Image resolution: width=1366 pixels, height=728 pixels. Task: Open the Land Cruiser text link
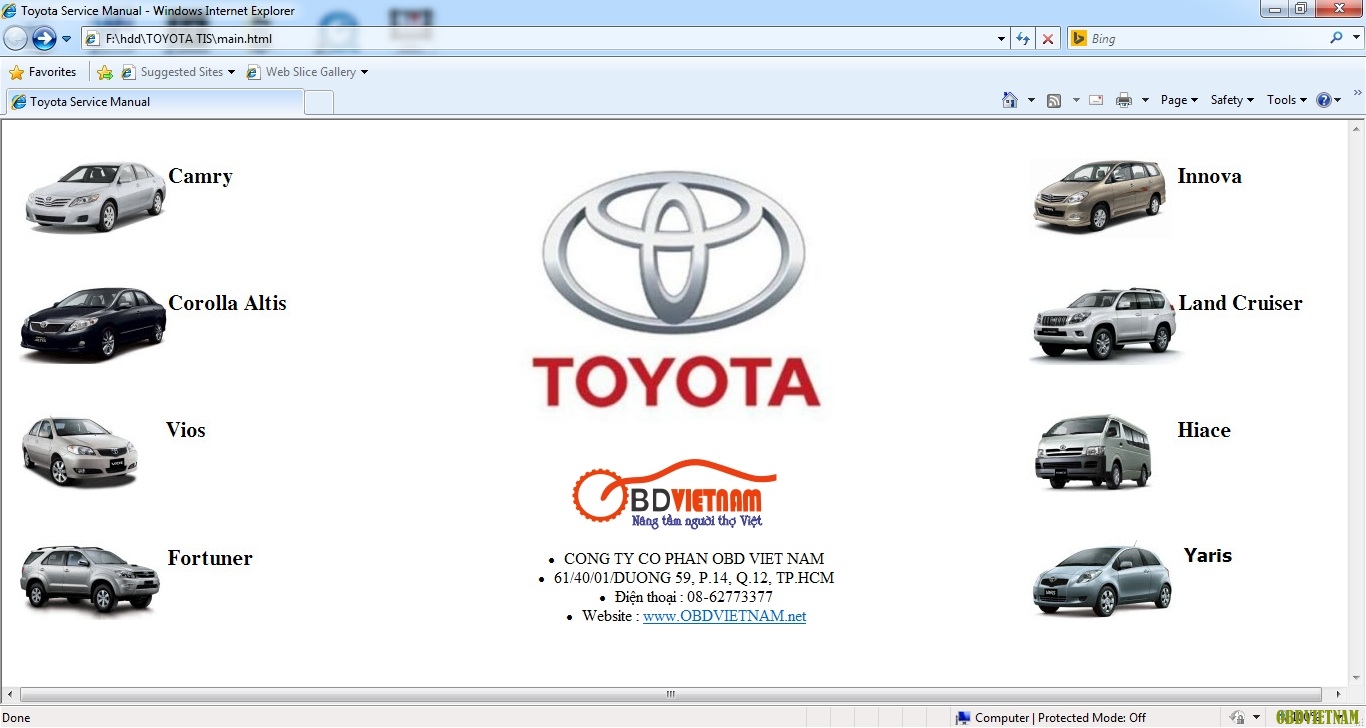1240,303
